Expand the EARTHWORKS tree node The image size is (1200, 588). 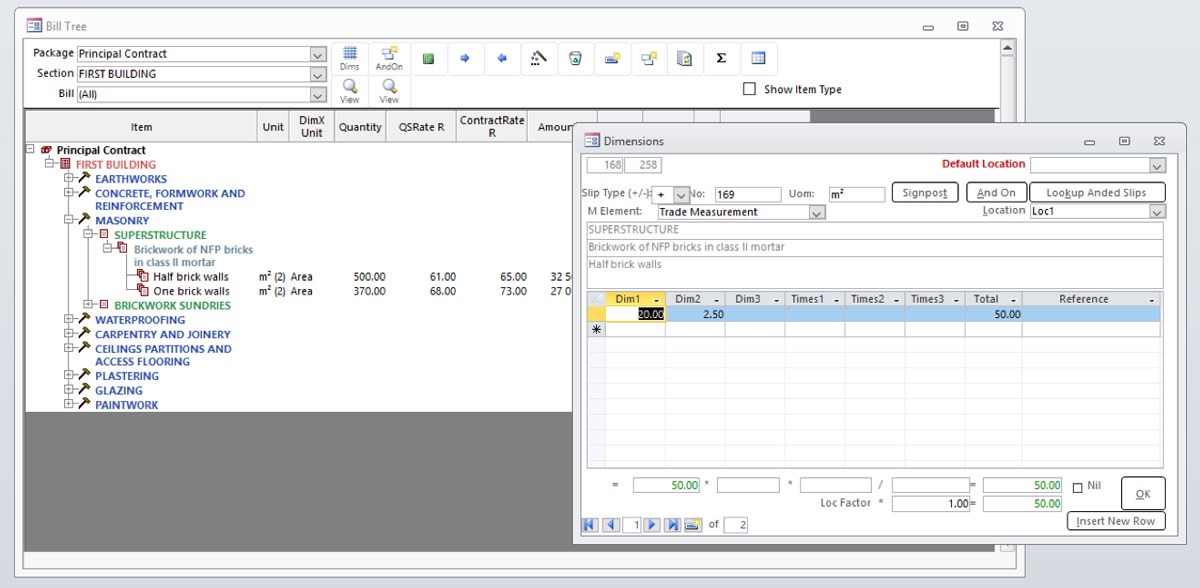pos(69,178)
